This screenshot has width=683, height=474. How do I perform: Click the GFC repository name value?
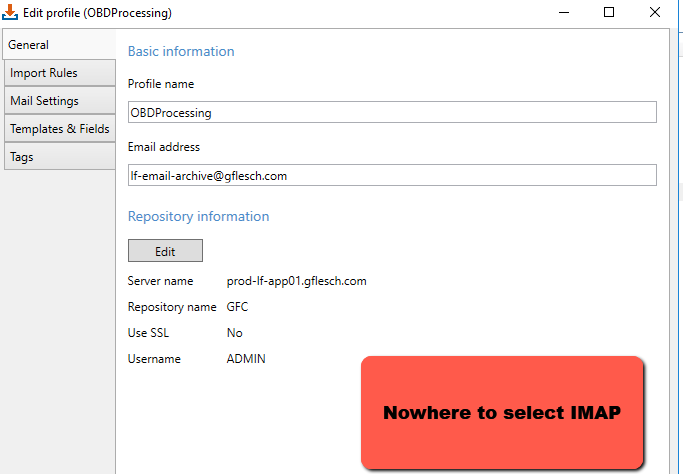pos(238,307)
